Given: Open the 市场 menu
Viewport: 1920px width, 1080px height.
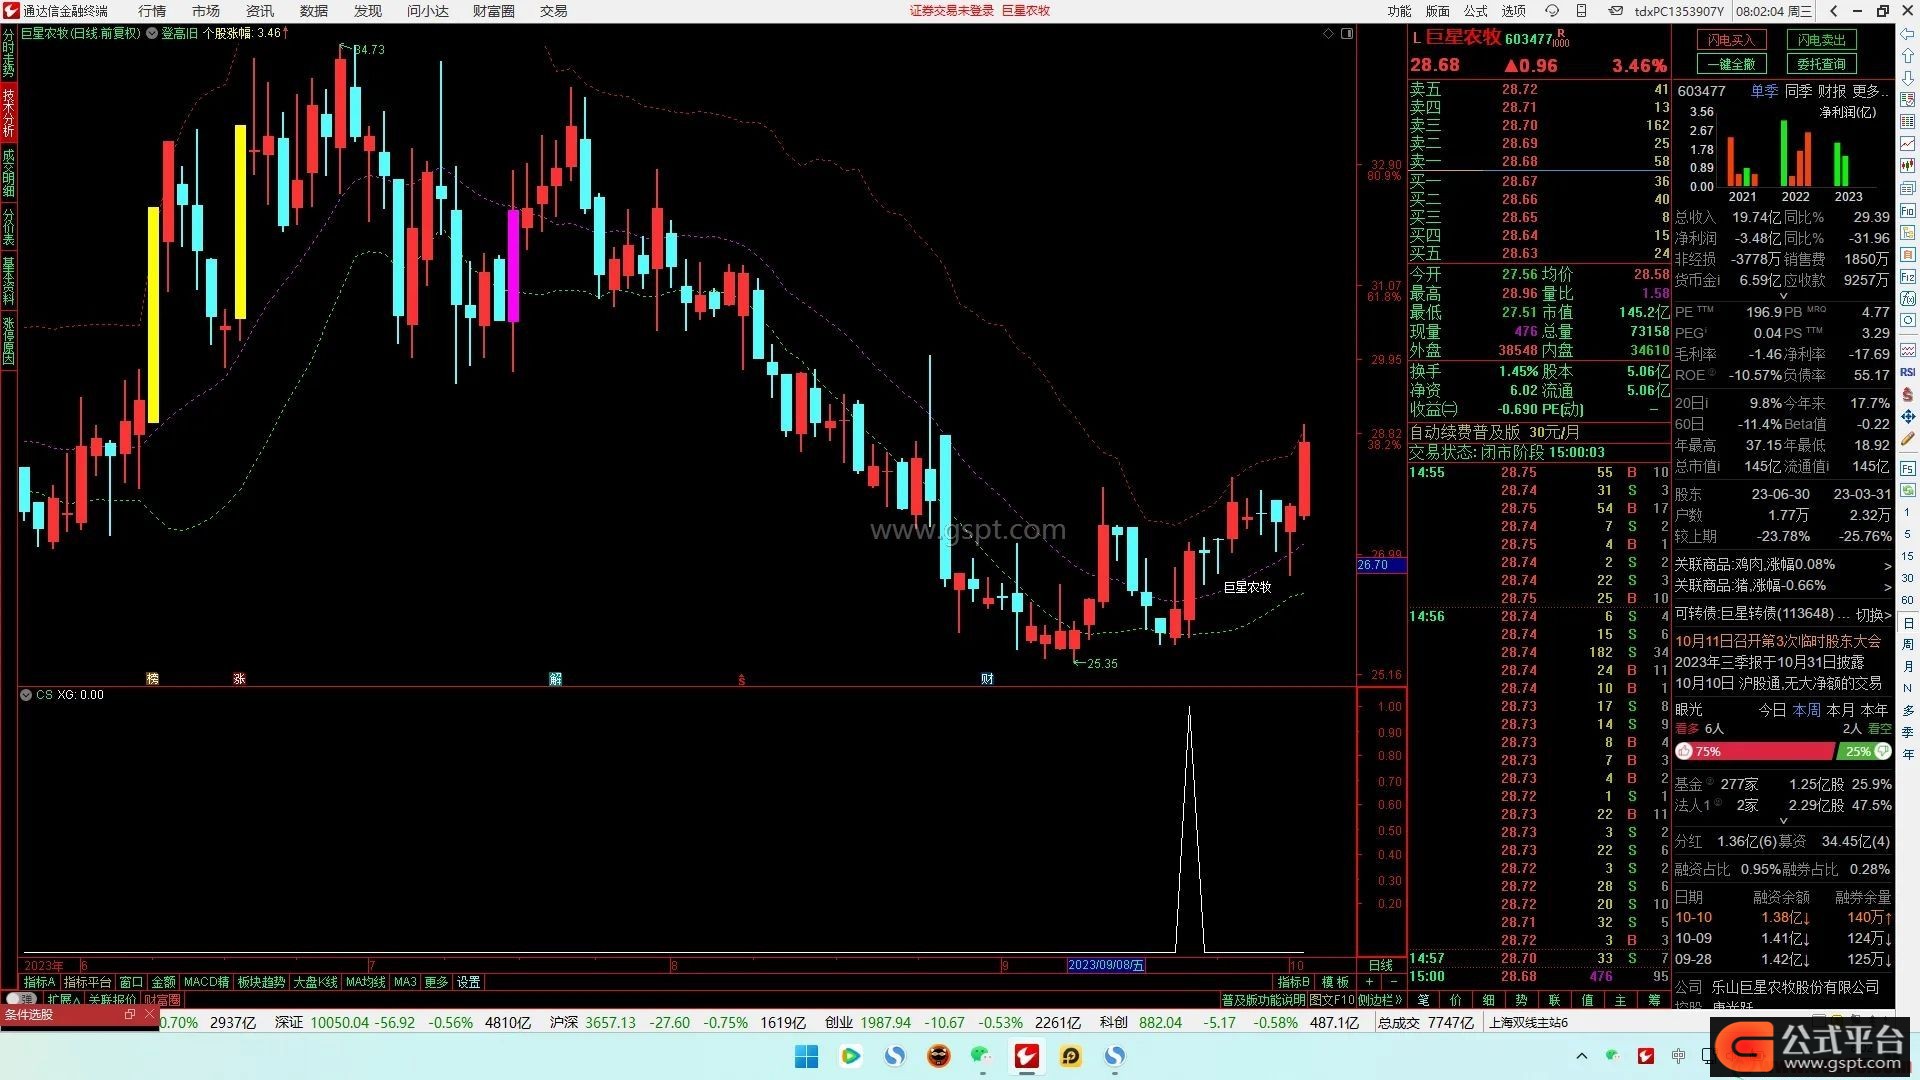Looking at the screenshot, I should [x=206, y=11].
